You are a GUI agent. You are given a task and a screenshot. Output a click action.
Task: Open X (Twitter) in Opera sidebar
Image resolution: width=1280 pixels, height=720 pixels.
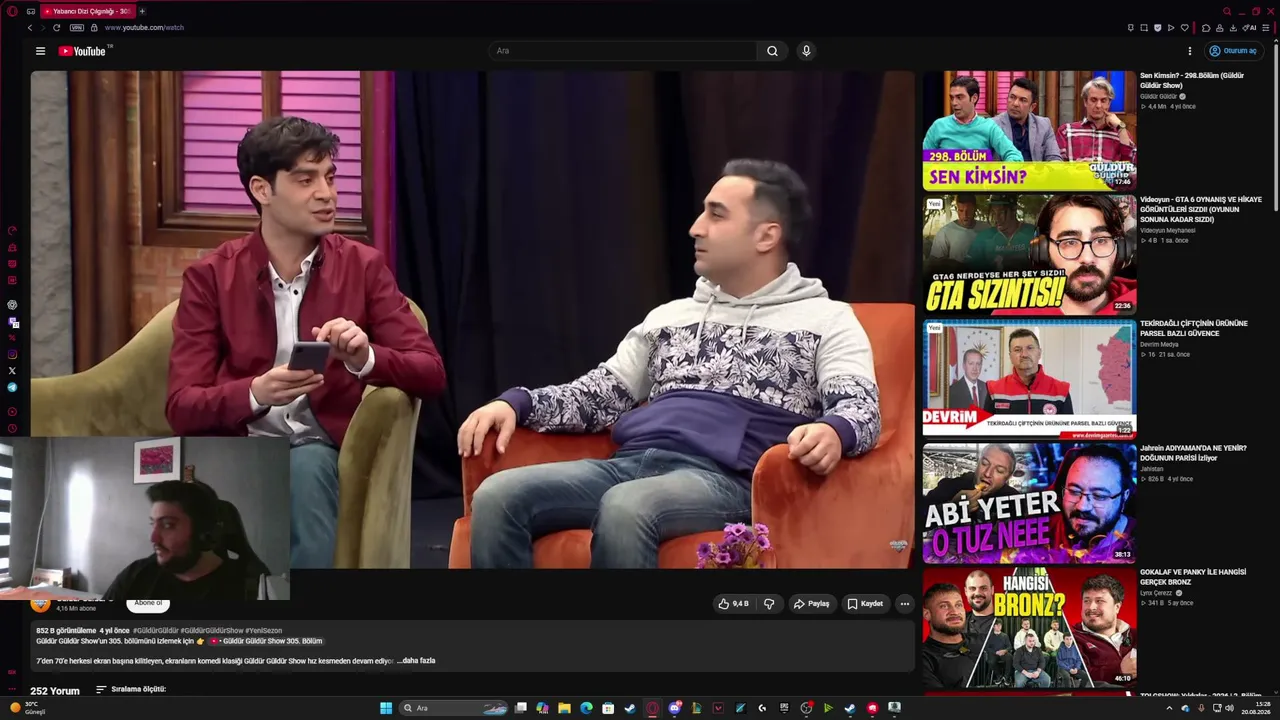(12, 371)
